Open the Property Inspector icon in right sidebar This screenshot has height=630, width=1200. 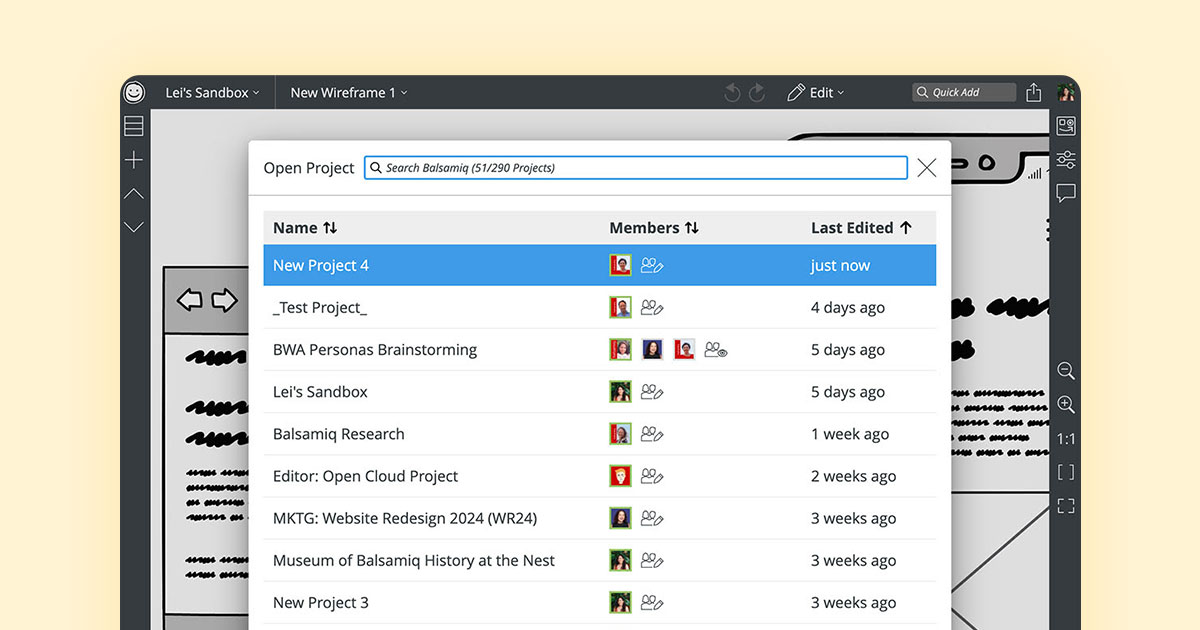(x=1065, y=160)
